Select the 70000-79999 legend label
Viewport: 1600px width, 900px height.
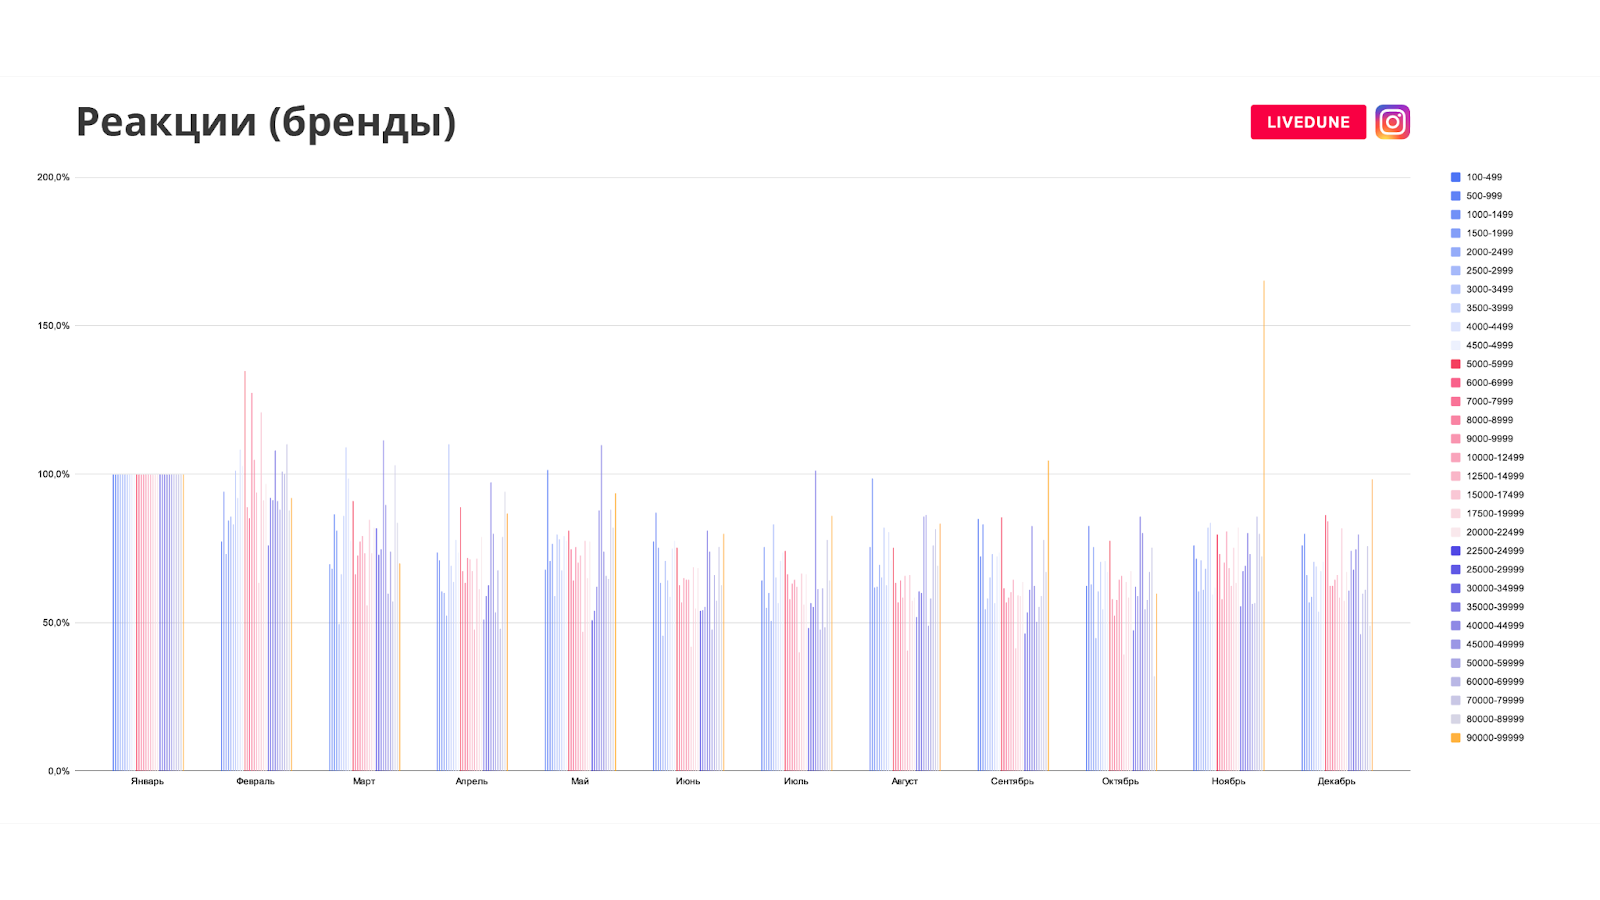1495,700
